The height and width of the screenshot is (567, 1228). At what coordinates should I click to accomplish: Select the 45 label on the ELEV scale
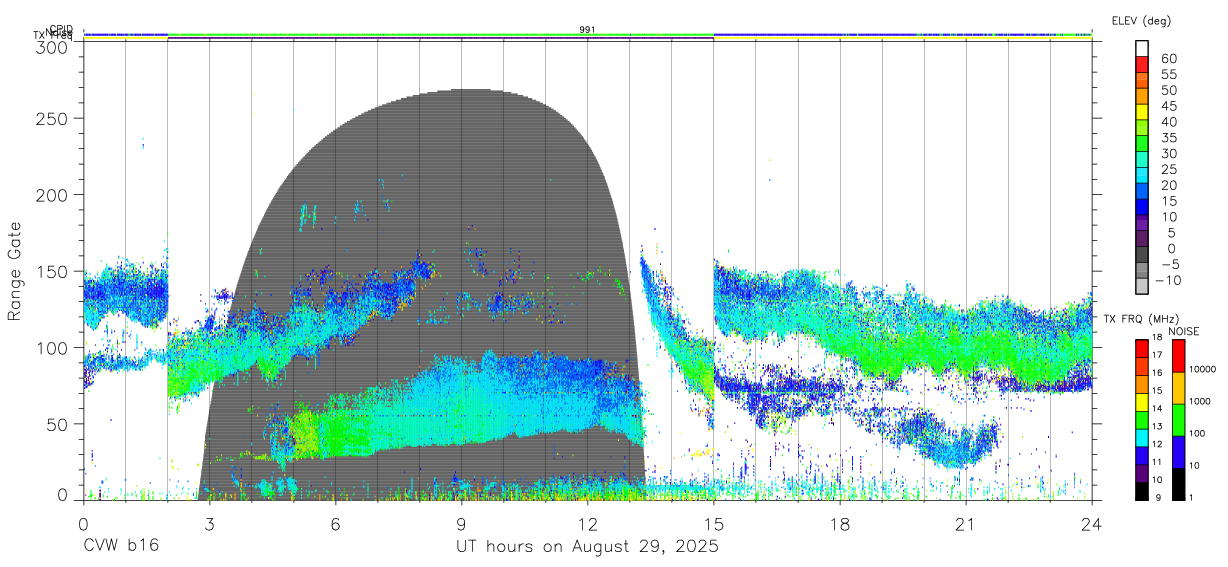(x=1169, y=106)
